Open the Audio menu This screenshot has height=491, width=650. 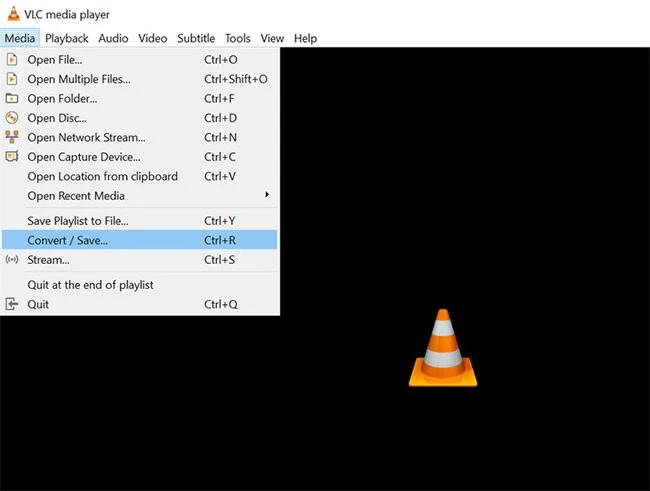tap(113, 38)
